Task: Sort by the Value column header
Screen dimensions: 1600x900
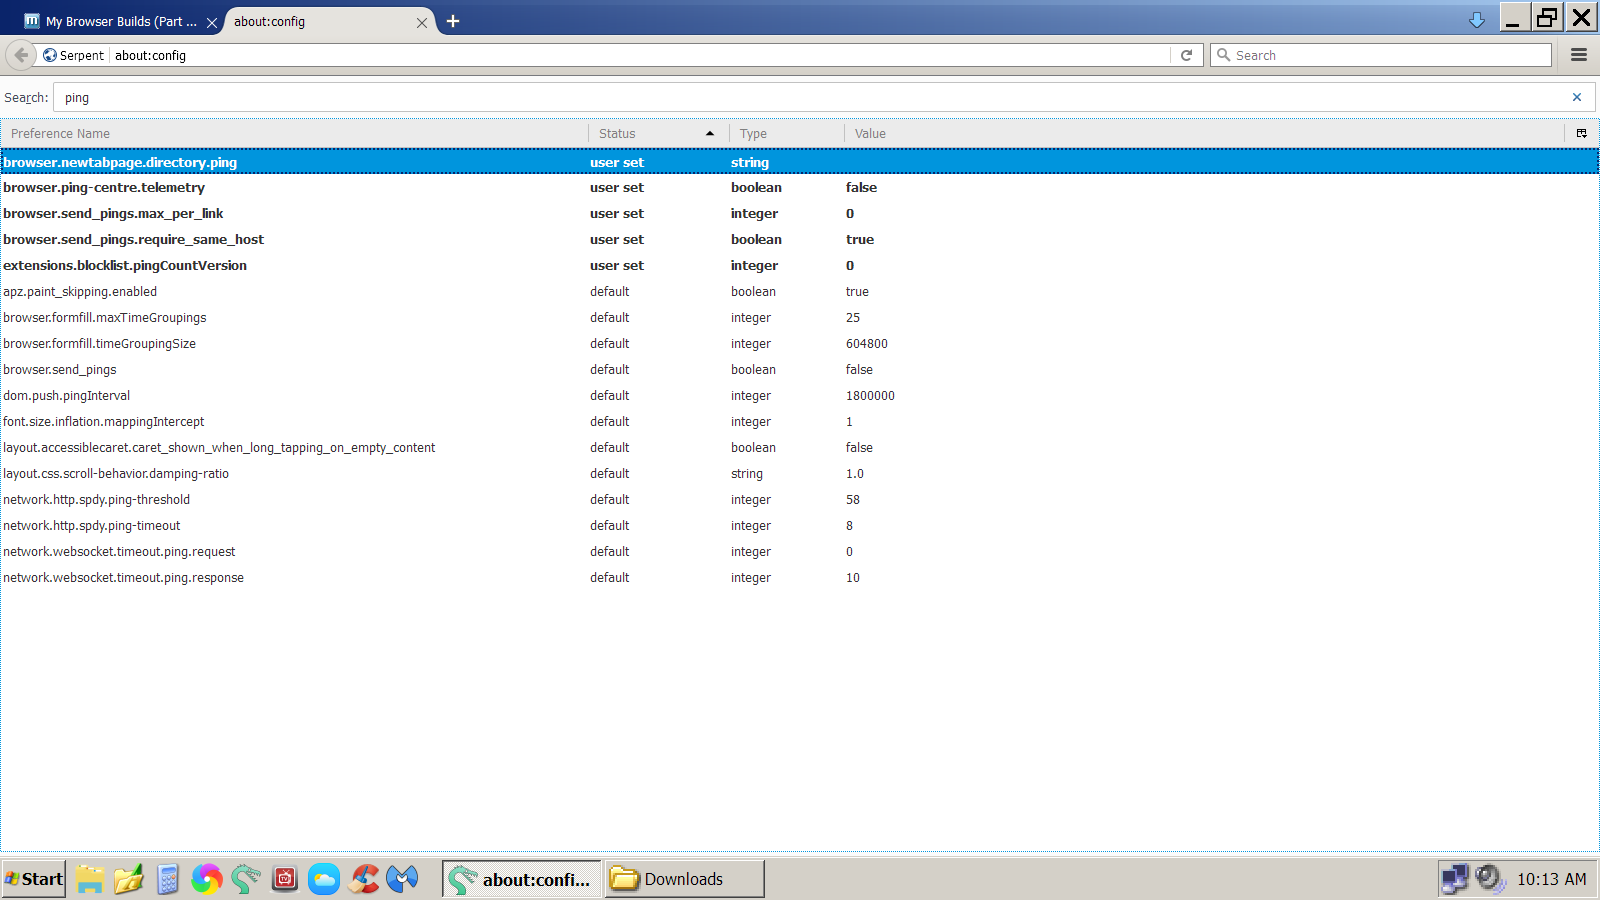Action: 1204,133
